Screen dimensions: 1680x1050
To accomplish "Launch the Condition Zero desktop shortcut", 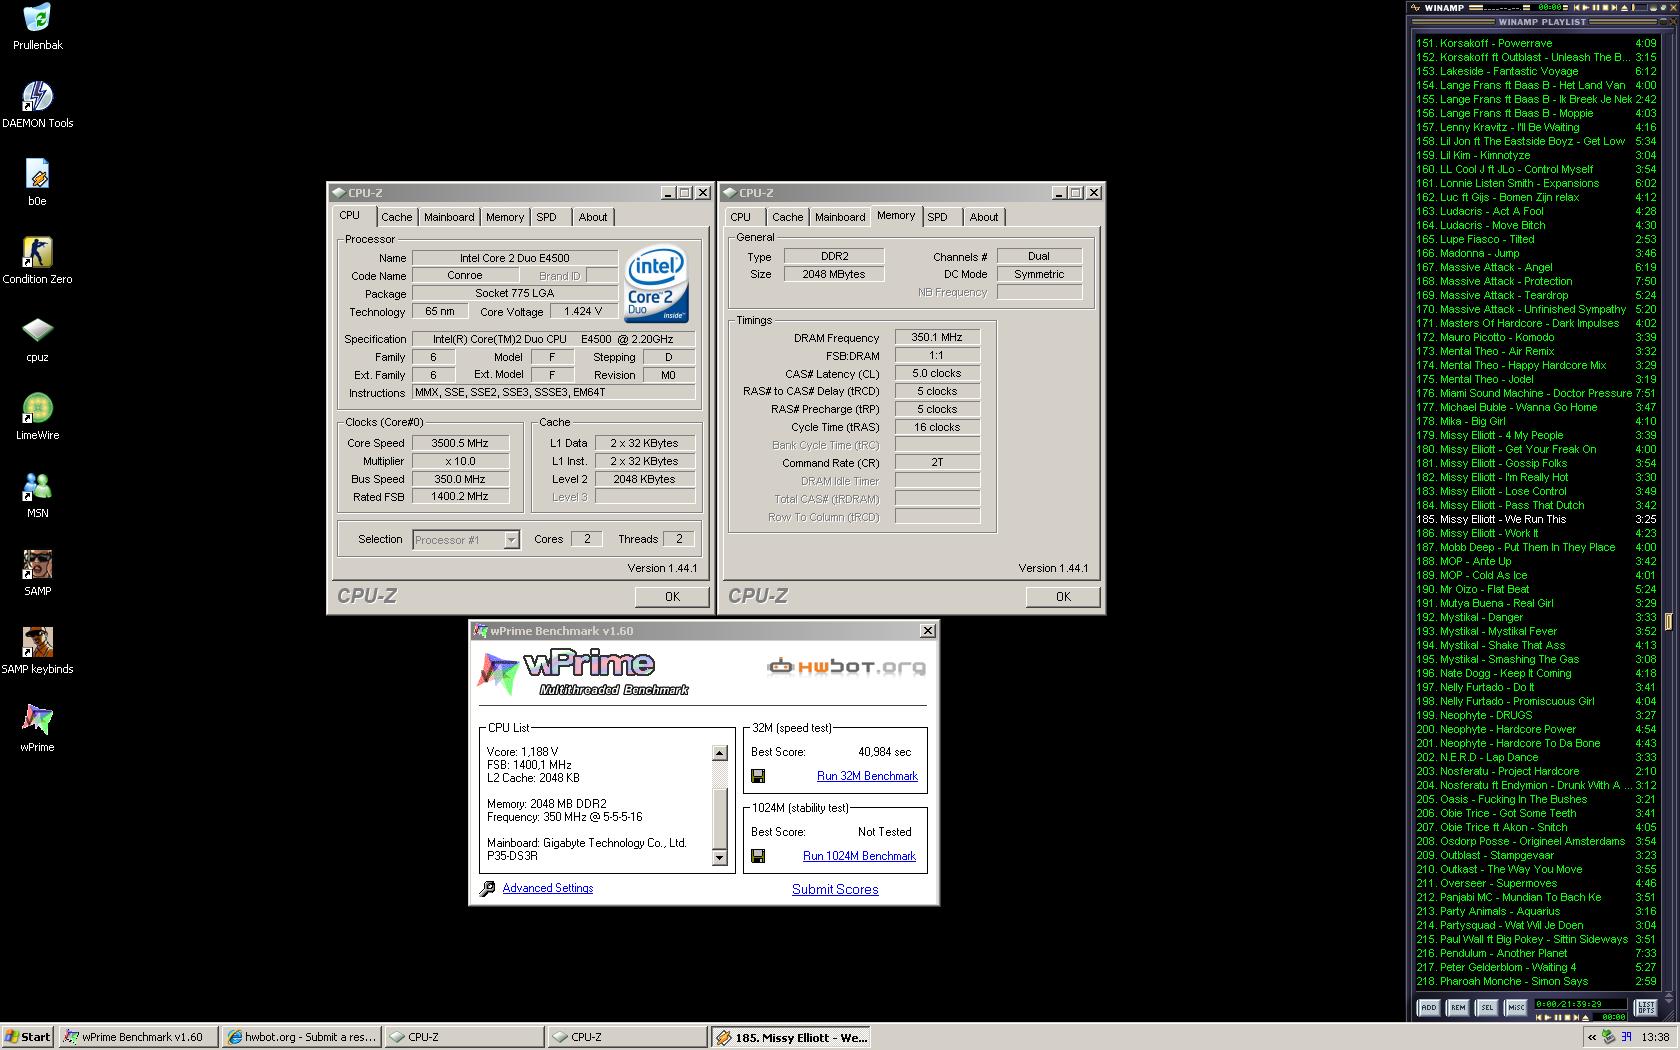I will (37, 252).
